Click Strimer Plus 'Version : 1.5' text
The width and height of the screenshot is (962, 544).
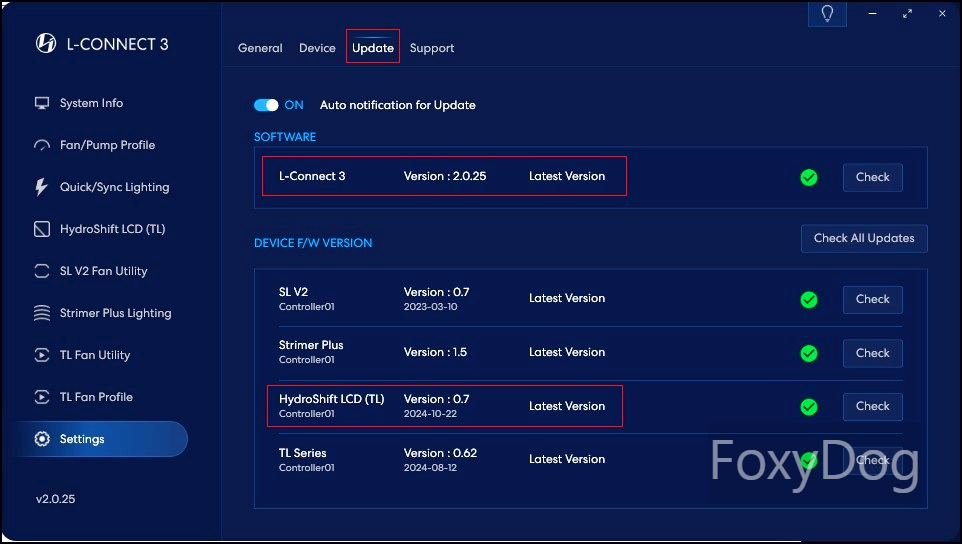[x=435, y=352]
